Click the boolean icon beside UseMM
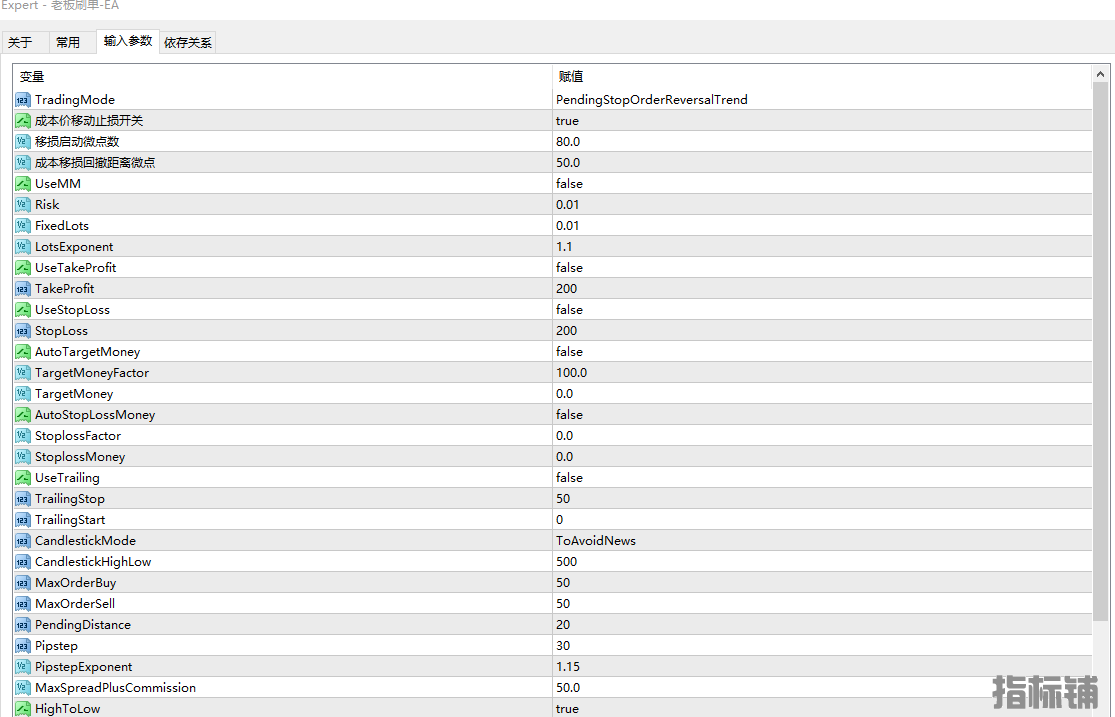Screen dimensions: 1115x717 [23, 184]
